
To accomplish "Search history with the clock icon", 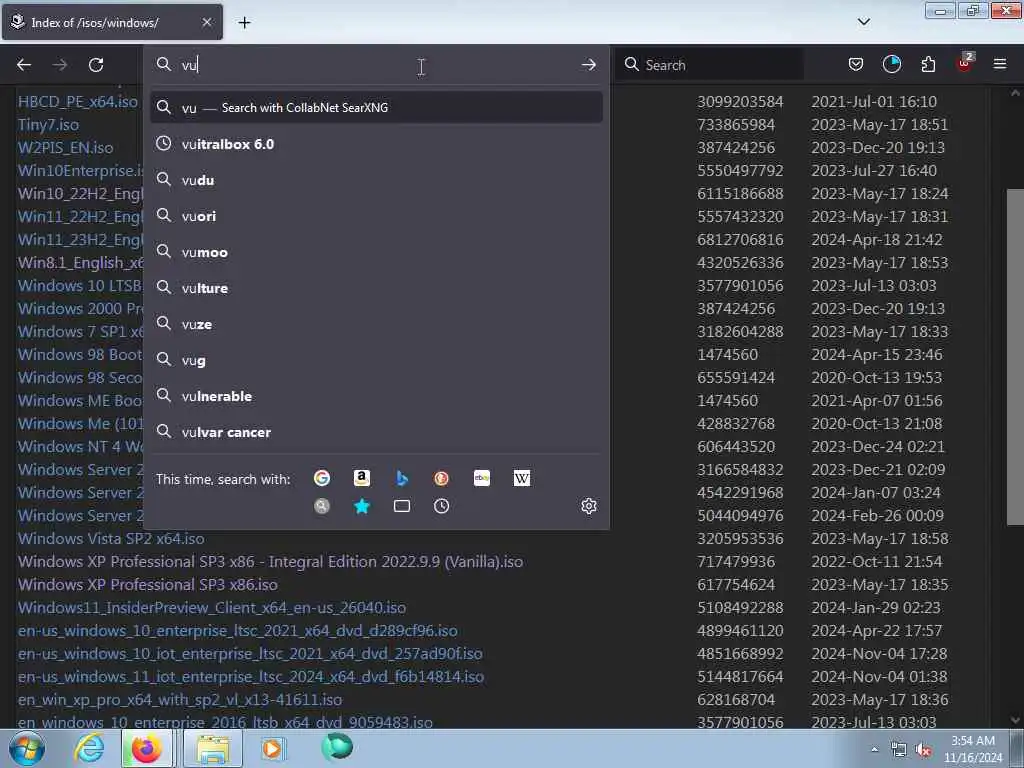I will tap(441, 506).
